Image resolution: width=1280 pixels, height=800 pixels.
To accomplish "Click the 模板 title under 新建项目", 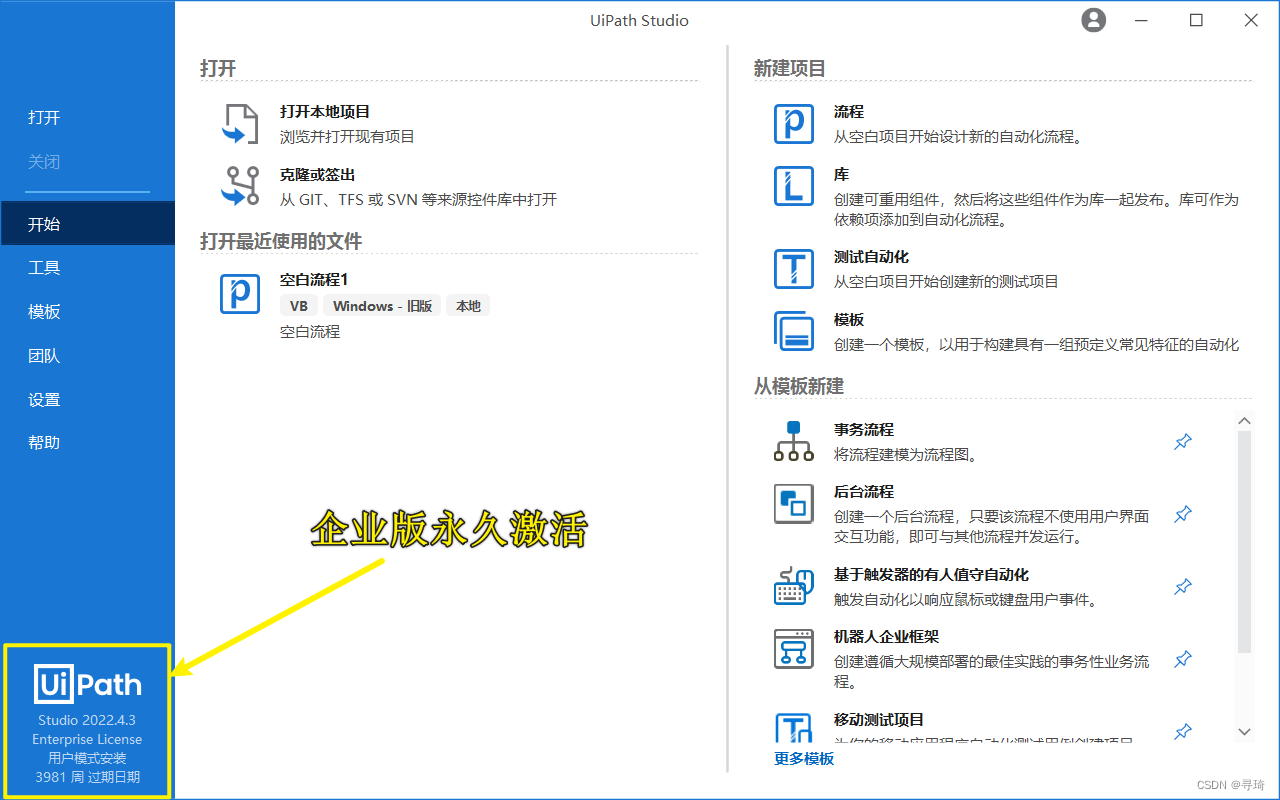I will tap(849, 320).
